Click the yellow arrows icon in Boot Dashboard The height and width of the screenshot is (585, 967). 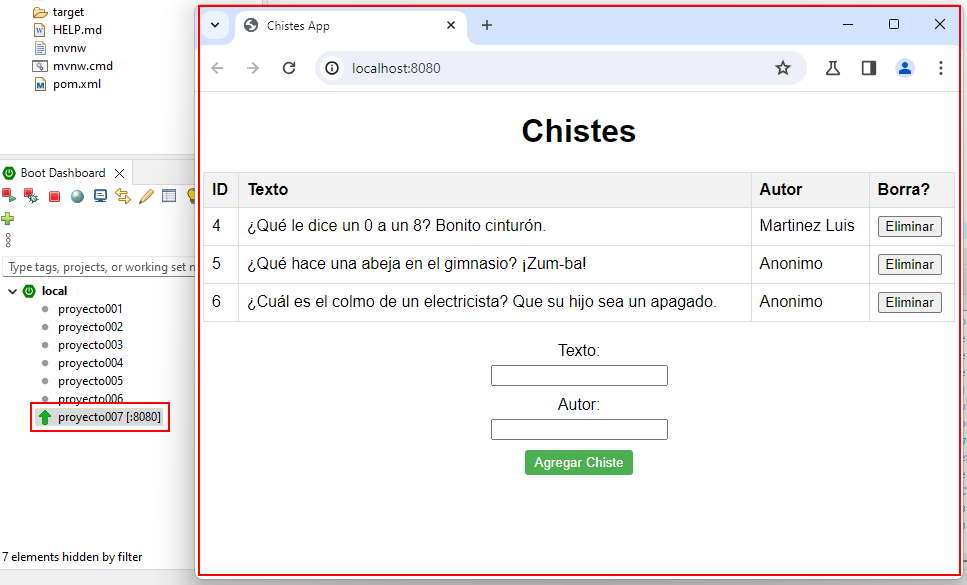123,196
